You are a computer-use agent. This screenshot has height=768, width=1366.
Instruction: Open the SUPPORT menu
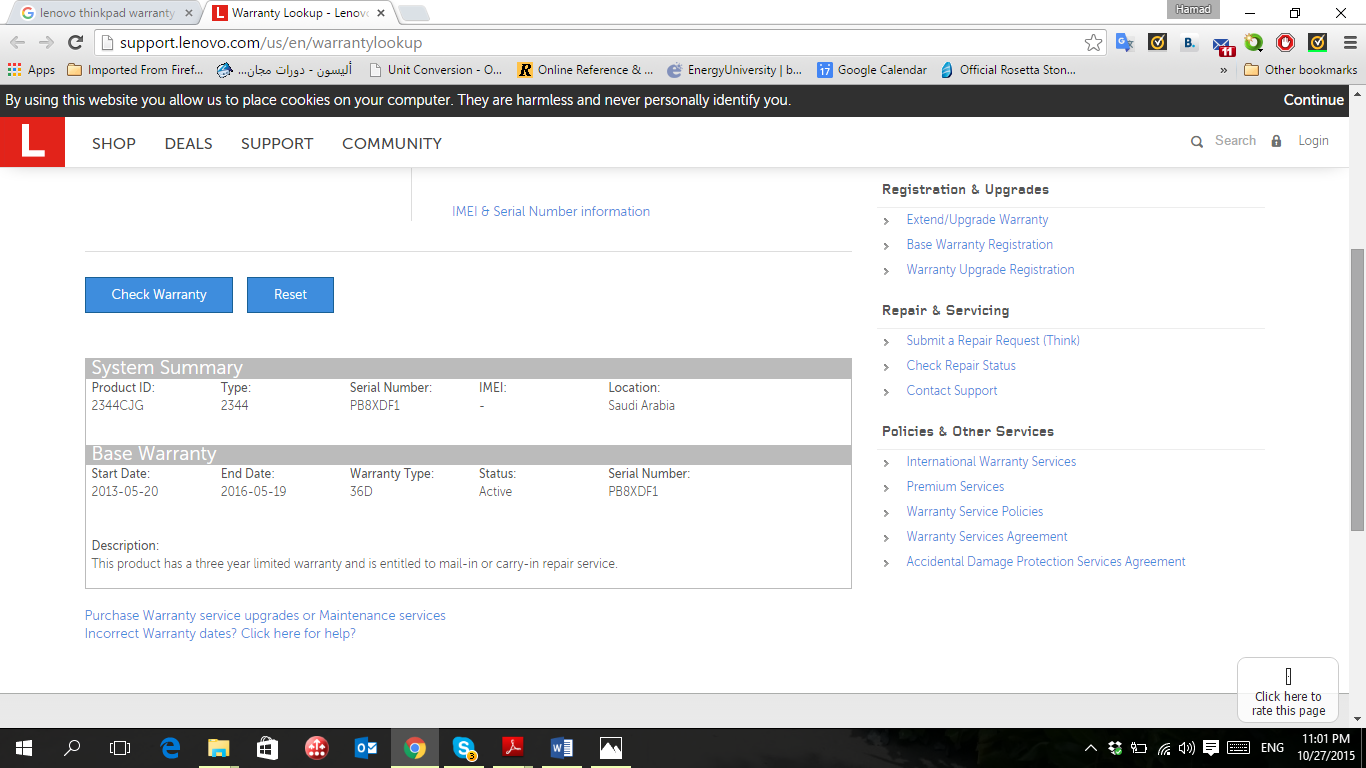(277, 143)
